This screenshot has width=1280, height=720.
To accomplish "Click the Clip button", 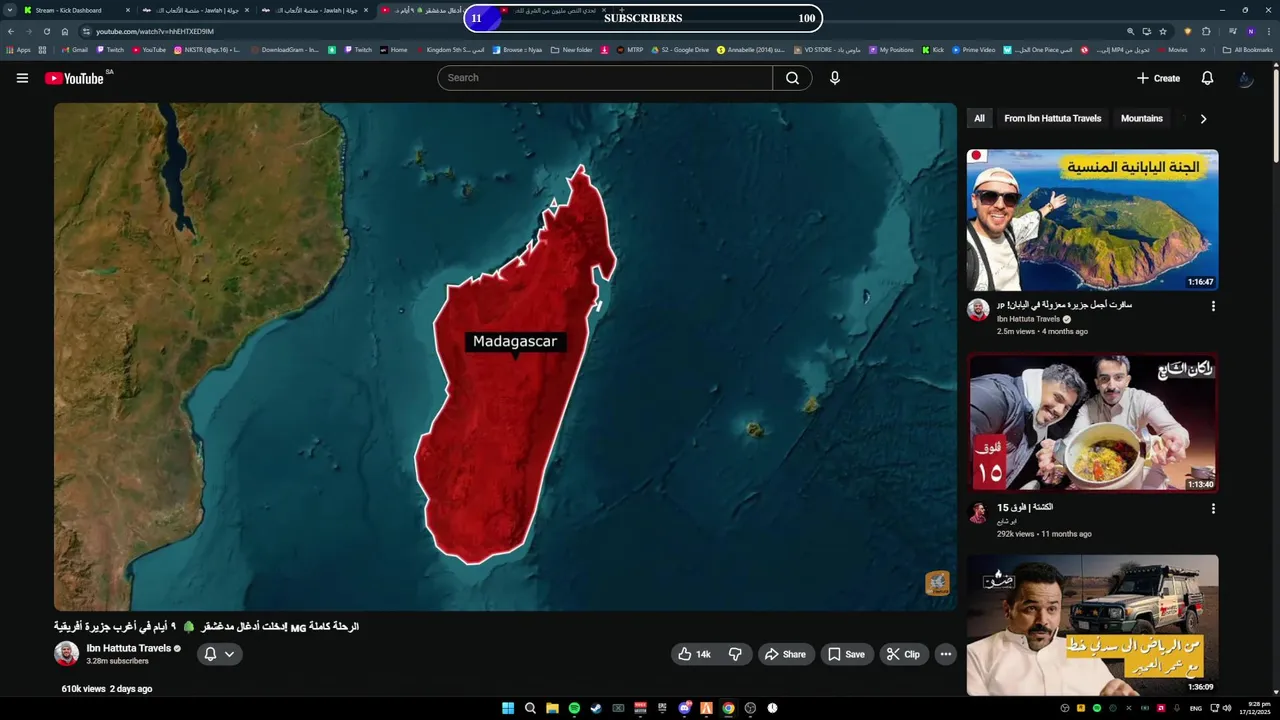I will click(904, 654).
